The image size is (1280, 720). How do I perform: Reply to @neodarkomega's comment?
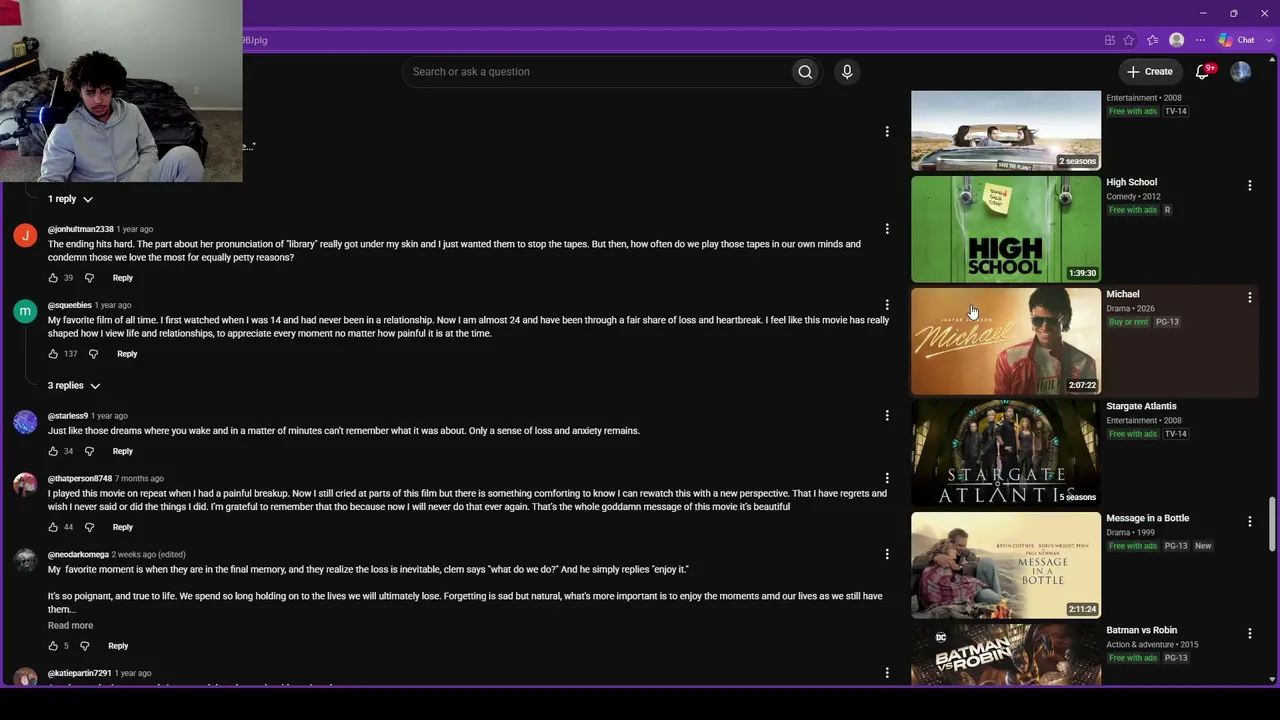click(x=118, y=646)
